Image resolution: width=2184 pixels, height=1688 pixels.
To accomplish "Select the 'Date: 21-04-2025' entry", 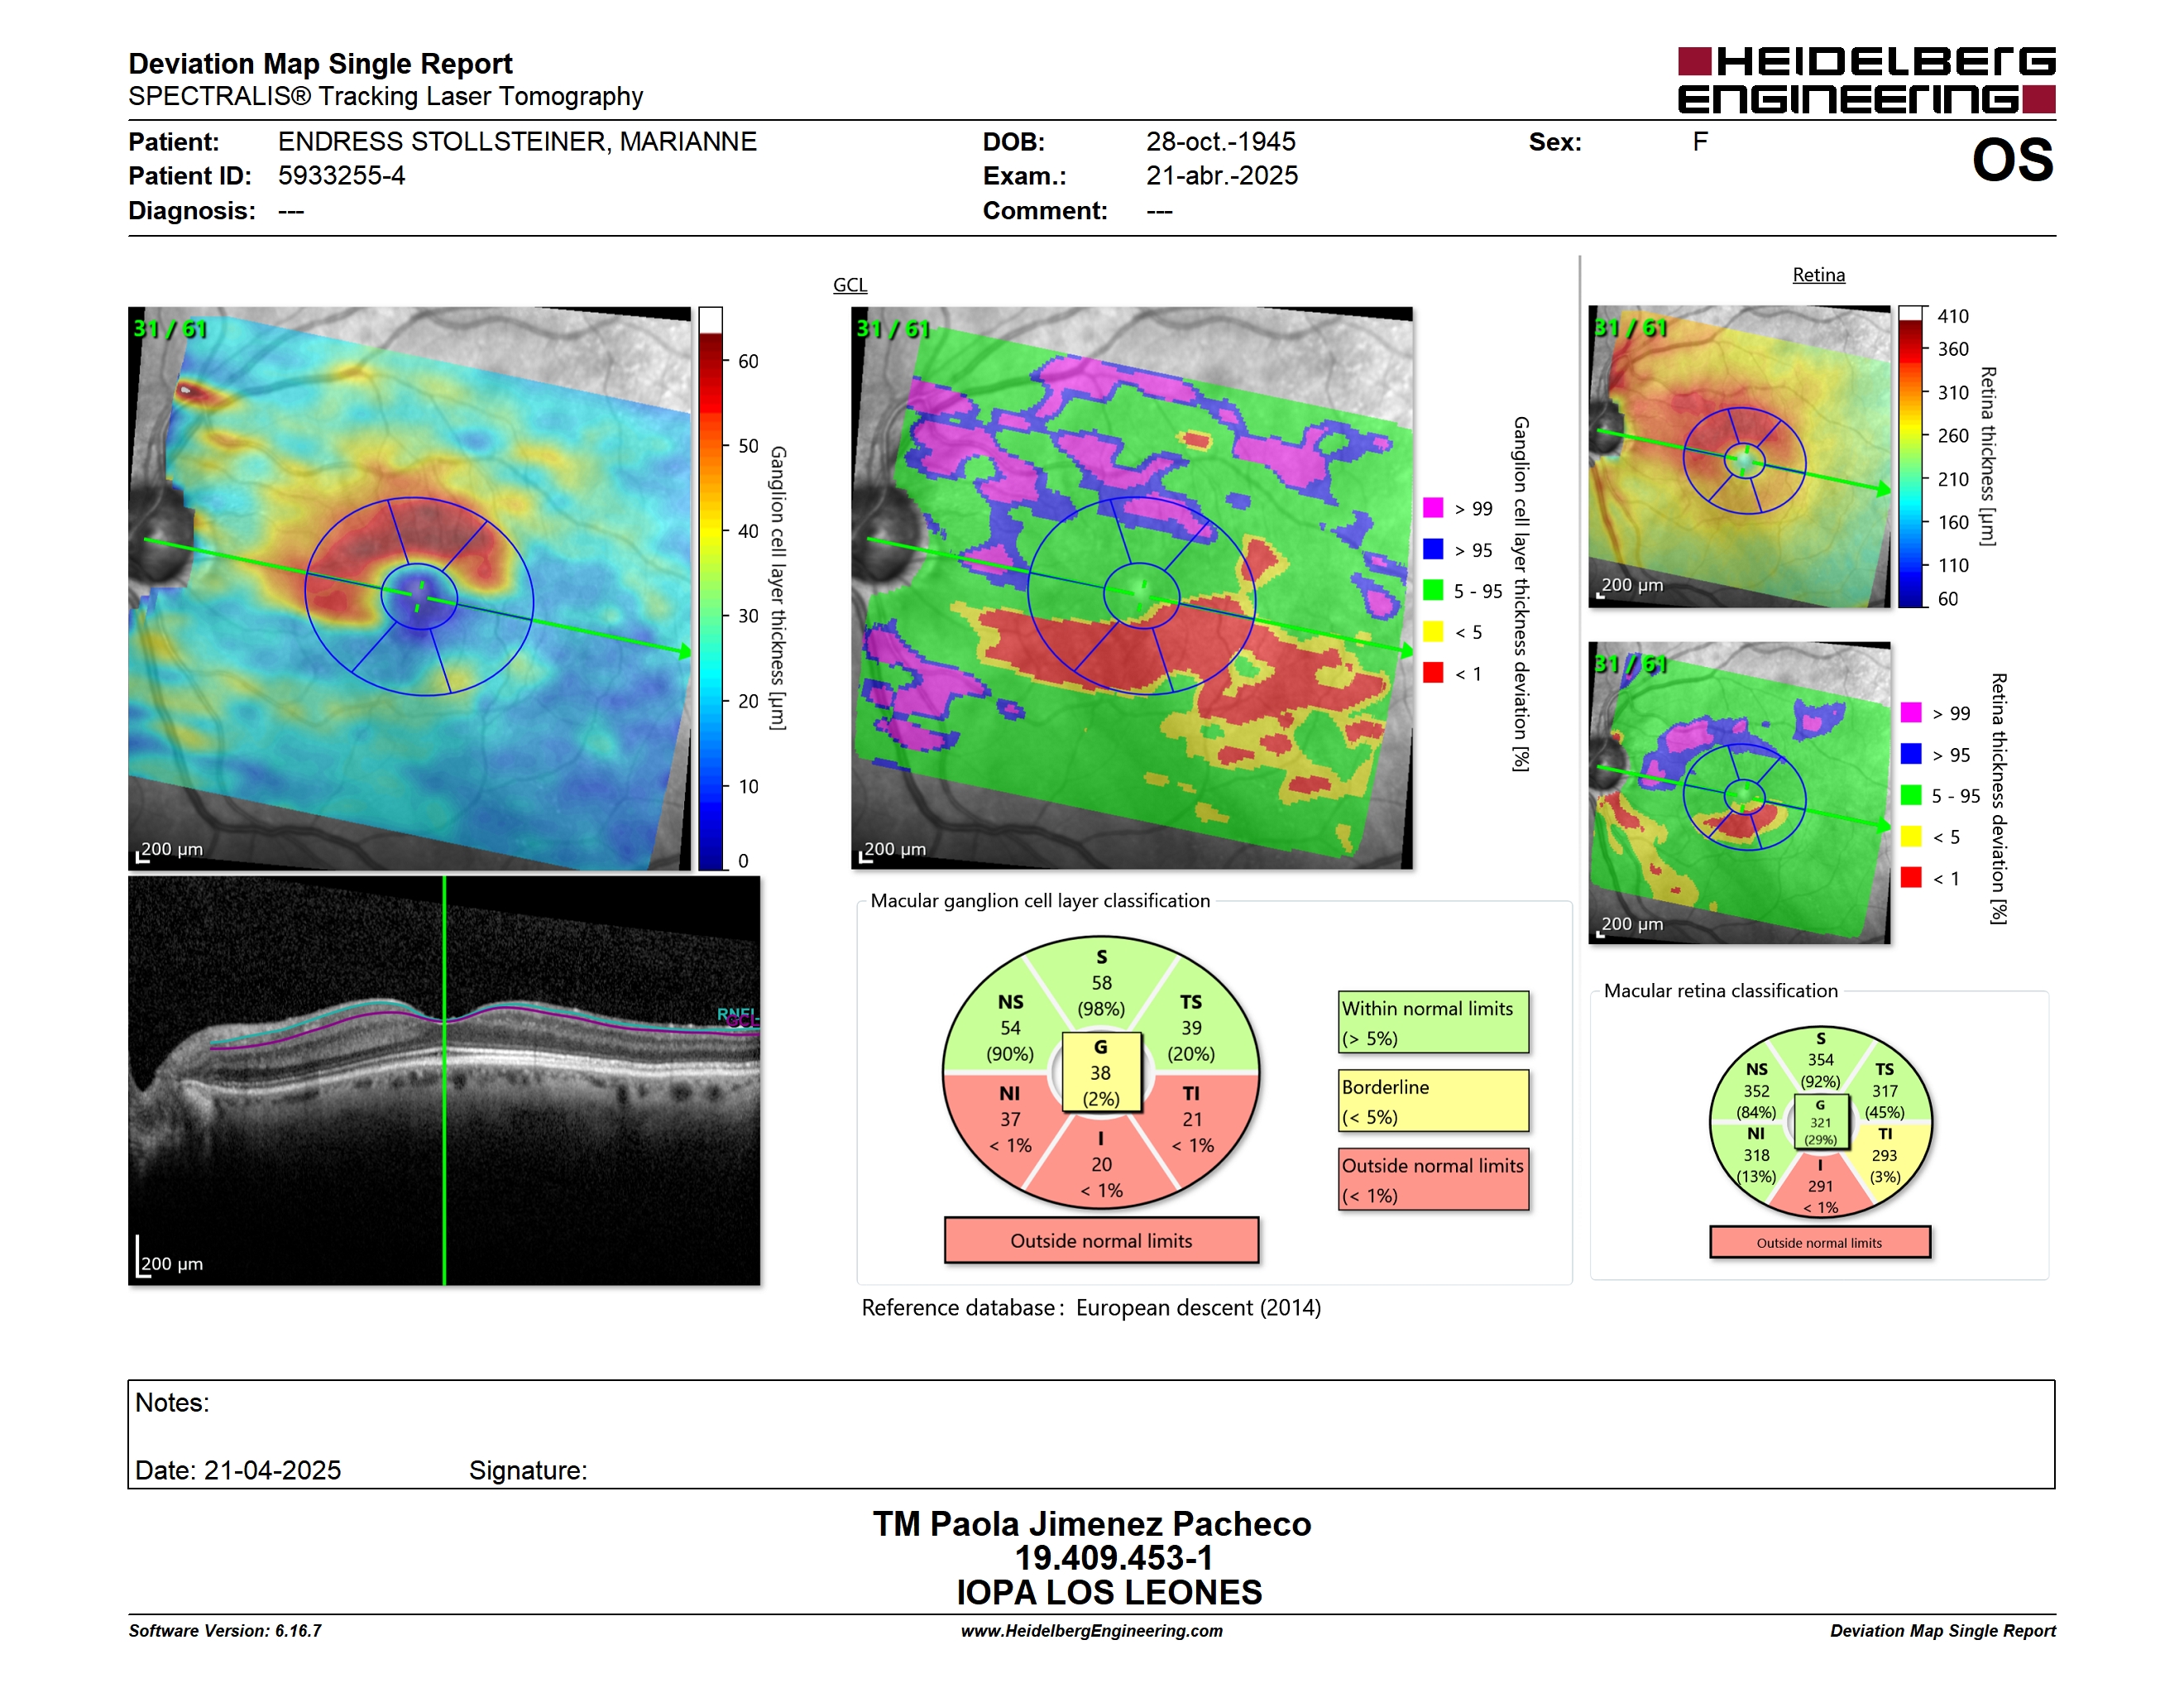I will coord(238,1470).
